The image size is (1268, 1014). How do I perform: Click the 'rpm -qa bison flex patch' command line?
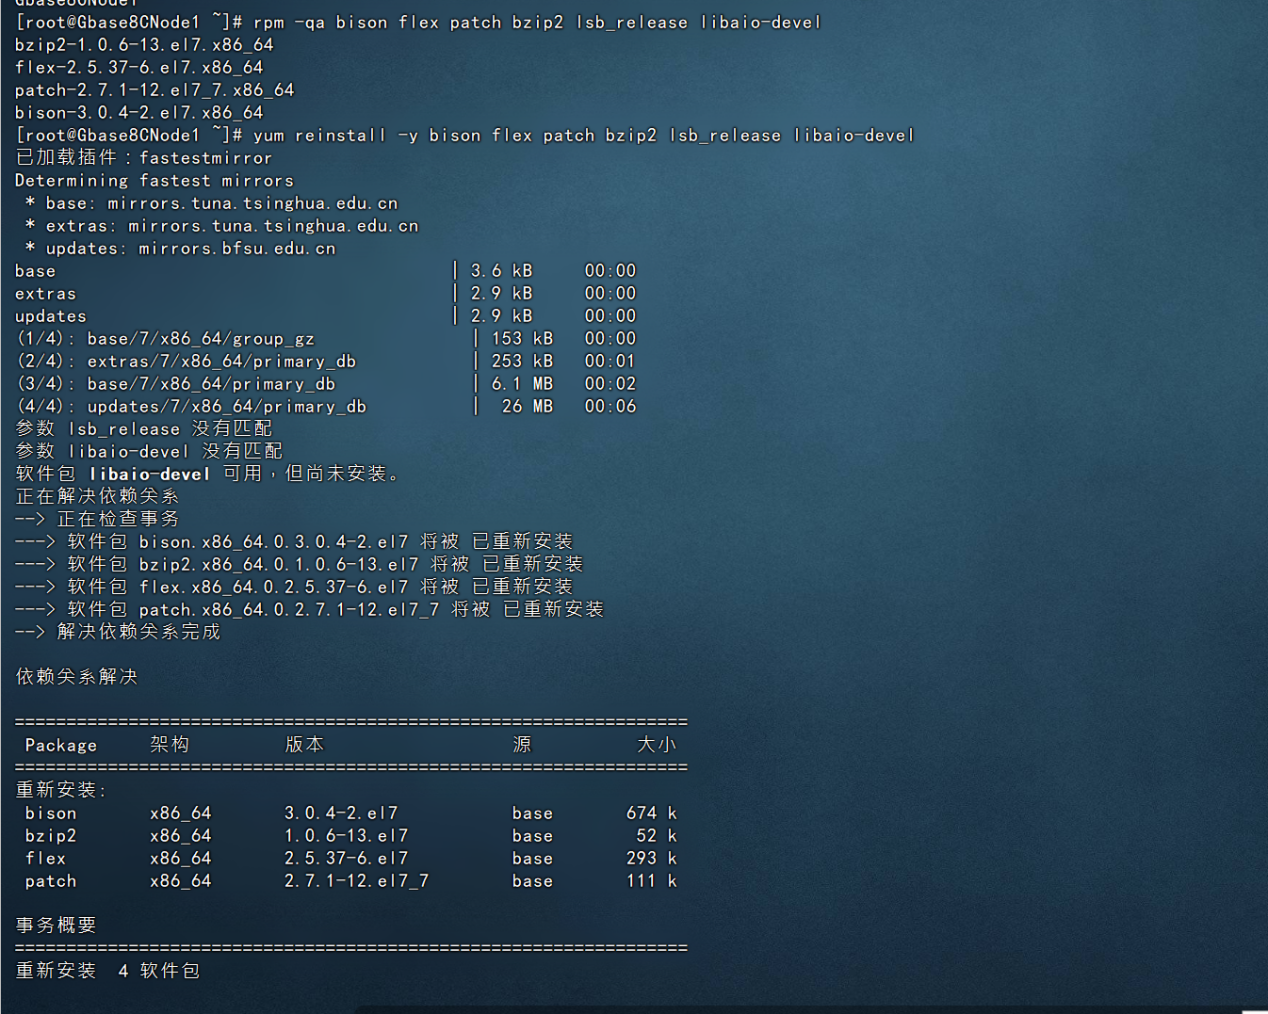(418, 22)
